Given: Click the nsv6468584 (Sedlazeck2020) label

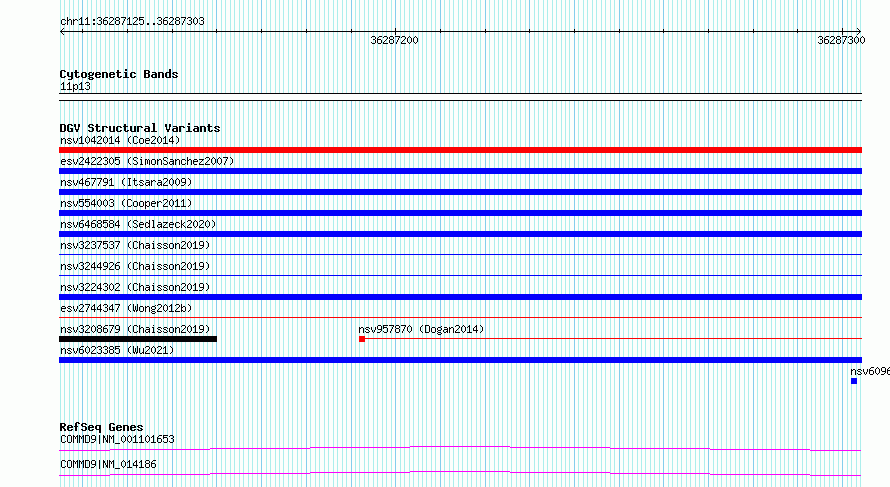Looking at the screenshot, I should [138, 224].
